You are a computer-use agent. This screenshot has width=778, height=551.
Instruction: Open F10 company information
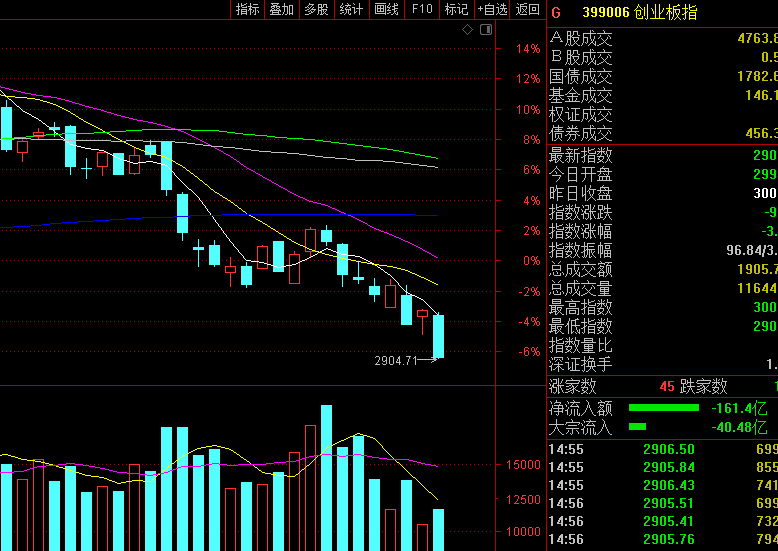click(x=422, y=10)
